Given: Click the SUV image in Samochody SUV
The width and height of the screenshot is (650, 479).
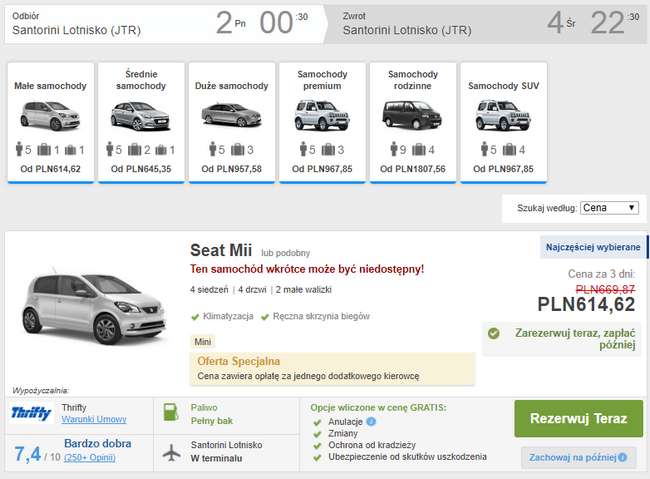Looking at the screenshot, I should pos(503,115).
